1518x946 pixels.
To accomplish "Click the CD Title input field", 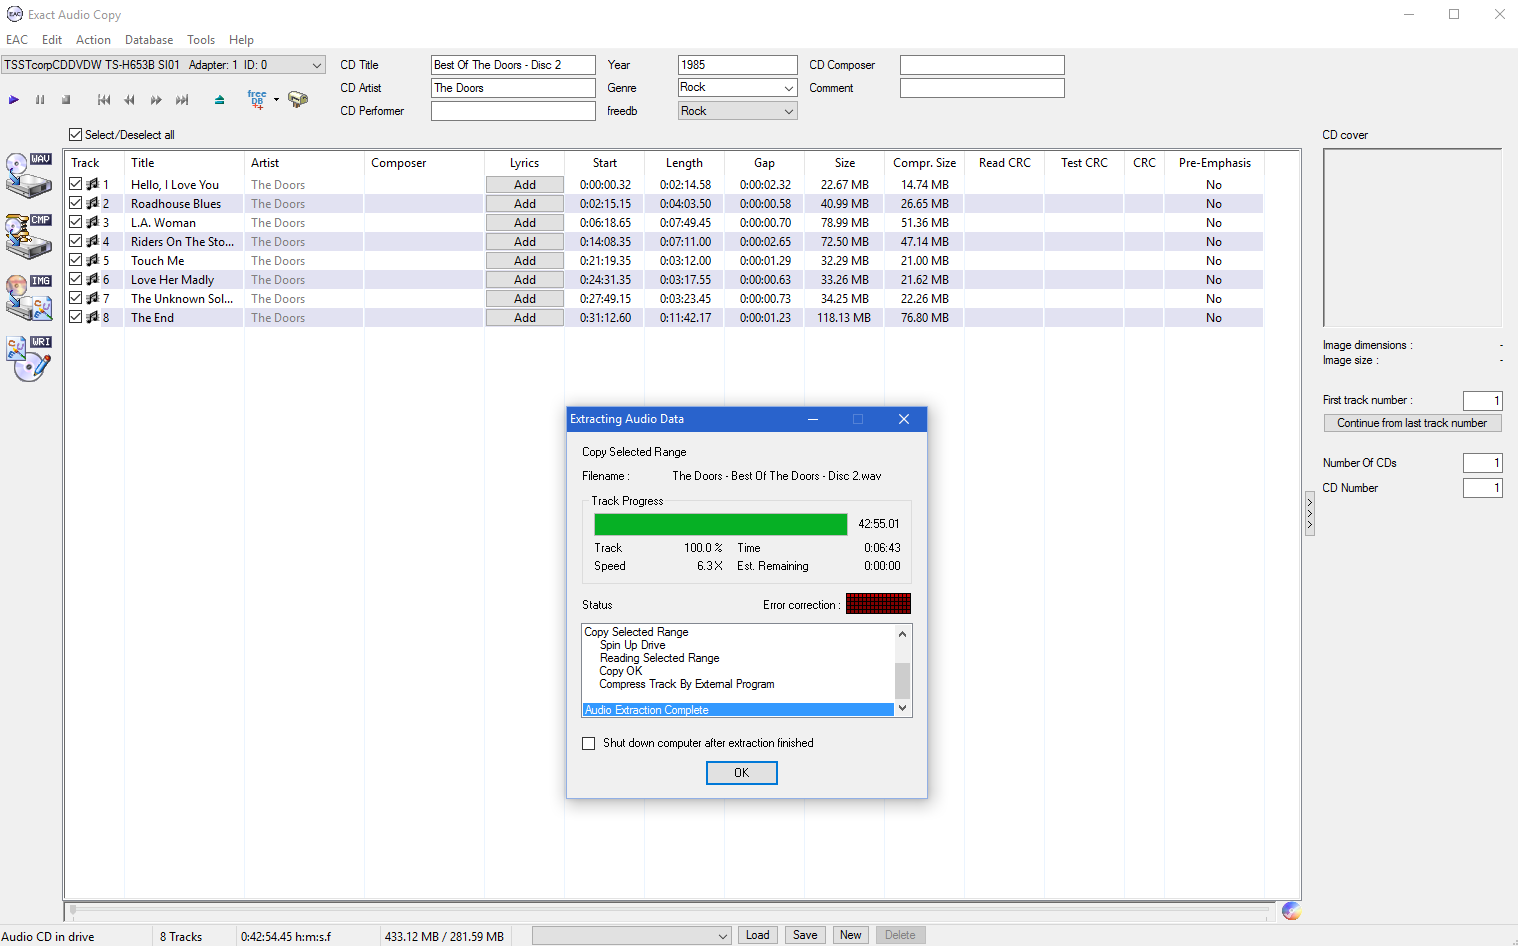I will point(513,65).
